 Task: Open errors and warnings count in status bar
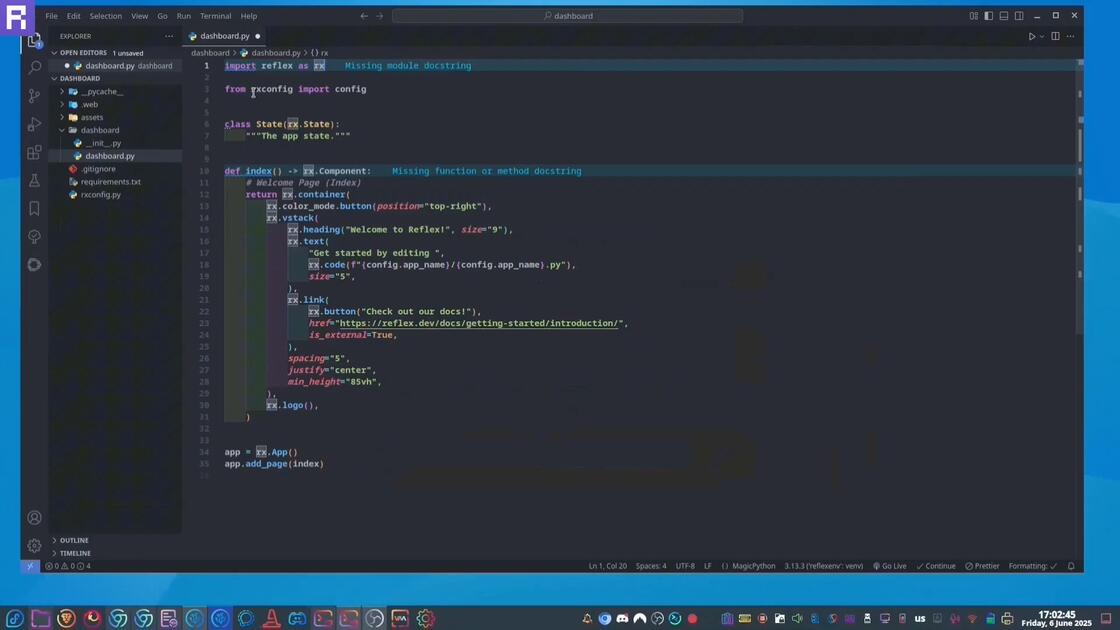tap(68, 566)
